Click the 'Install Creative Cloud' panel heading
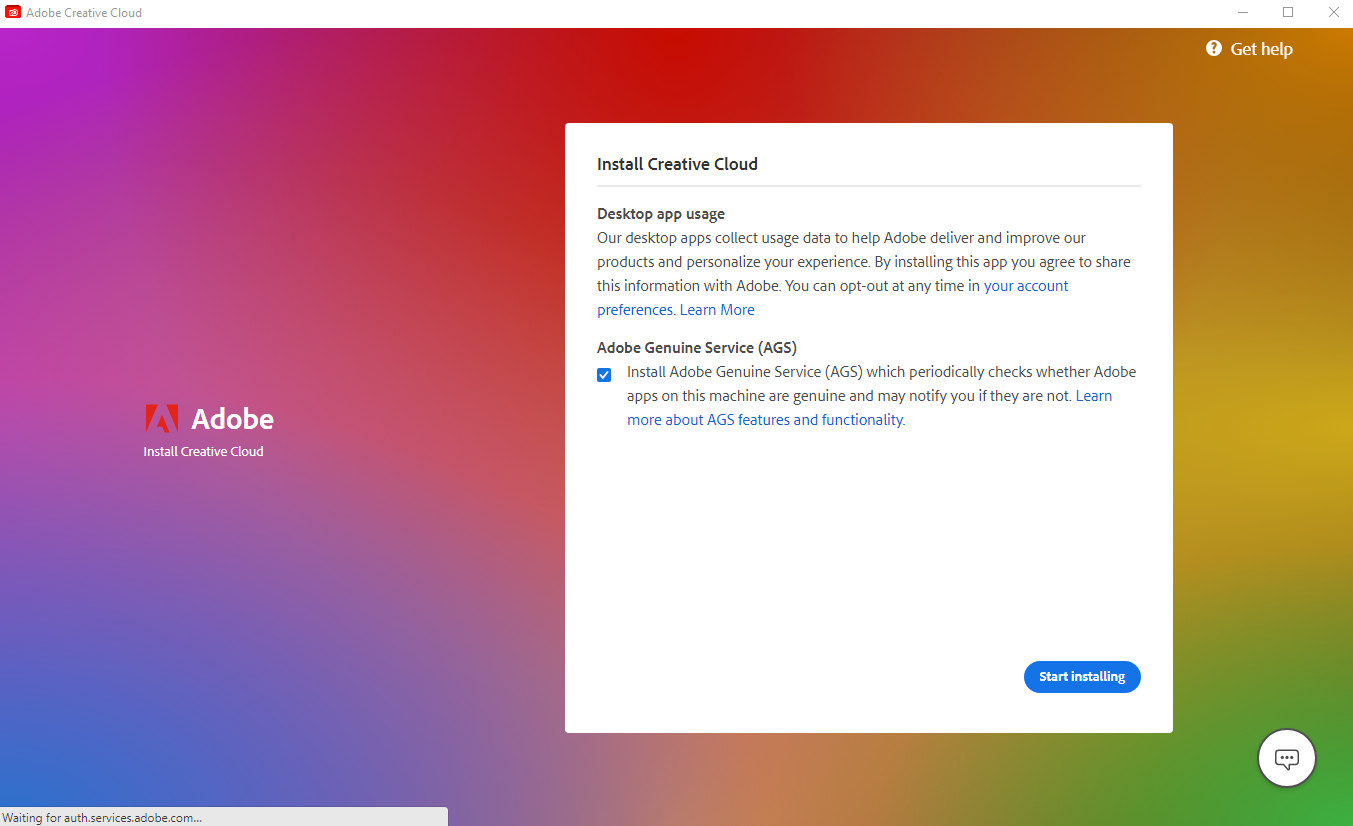Screen dimensions: 1353x826 677,164
